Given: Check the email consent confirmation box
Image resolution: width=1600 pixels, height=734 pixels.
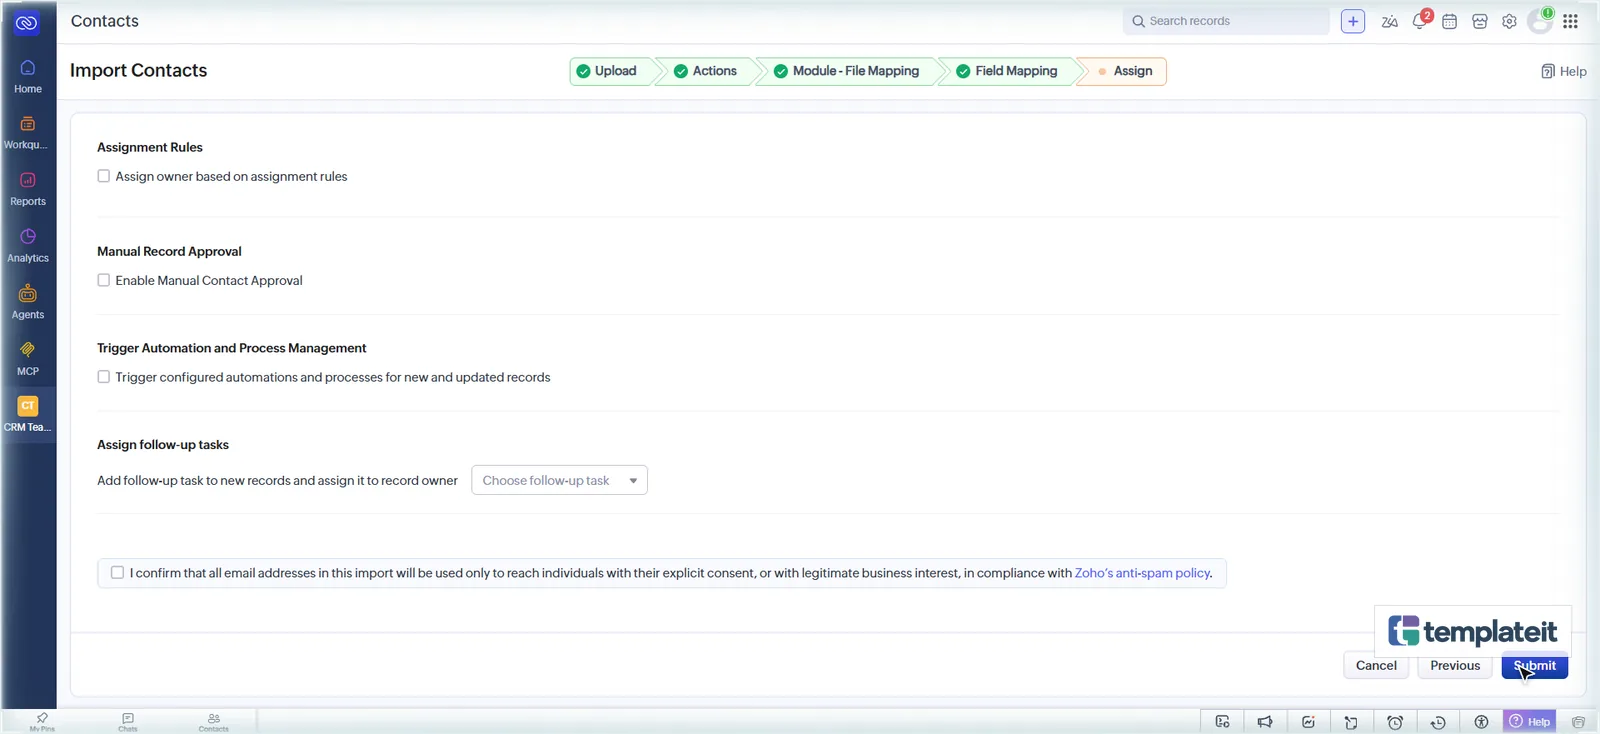Looking at the screenshot, I should pos(117,573).
